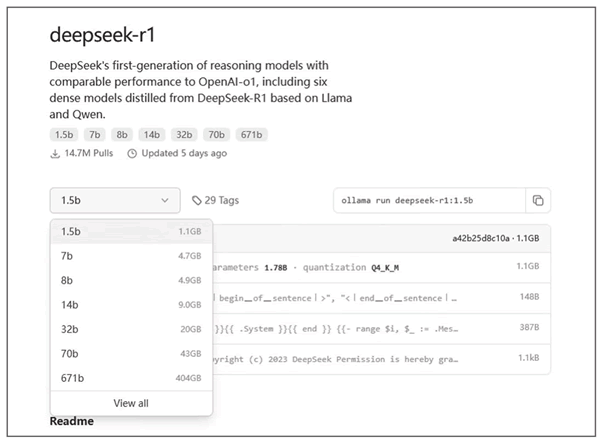600x441 pixels.
Task: Click the 7b tag chip under description
Action: point(95,135)
